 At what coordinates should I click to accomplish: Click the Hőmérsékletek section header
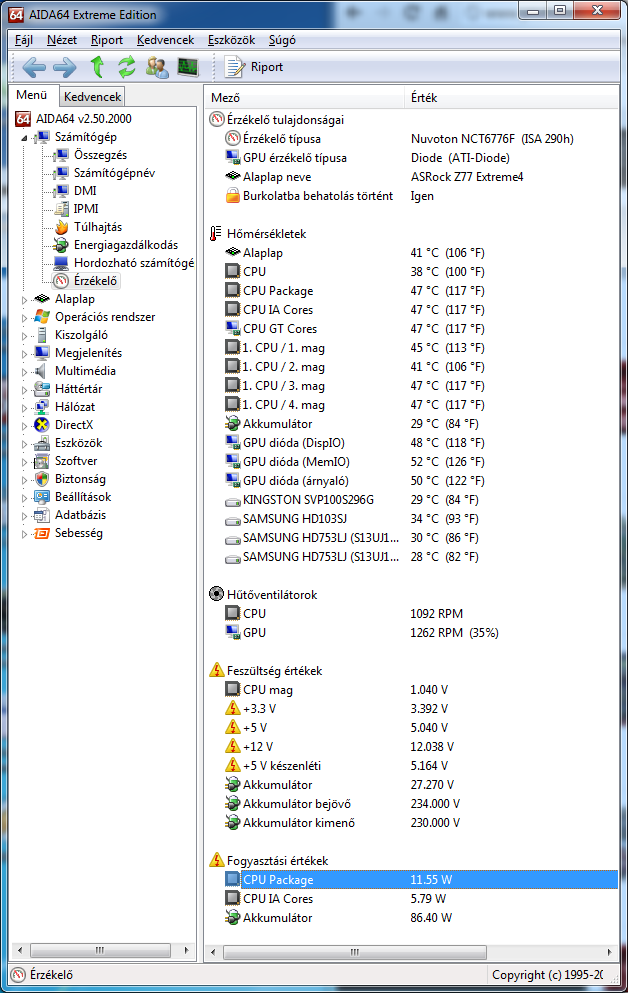(267, 234)
